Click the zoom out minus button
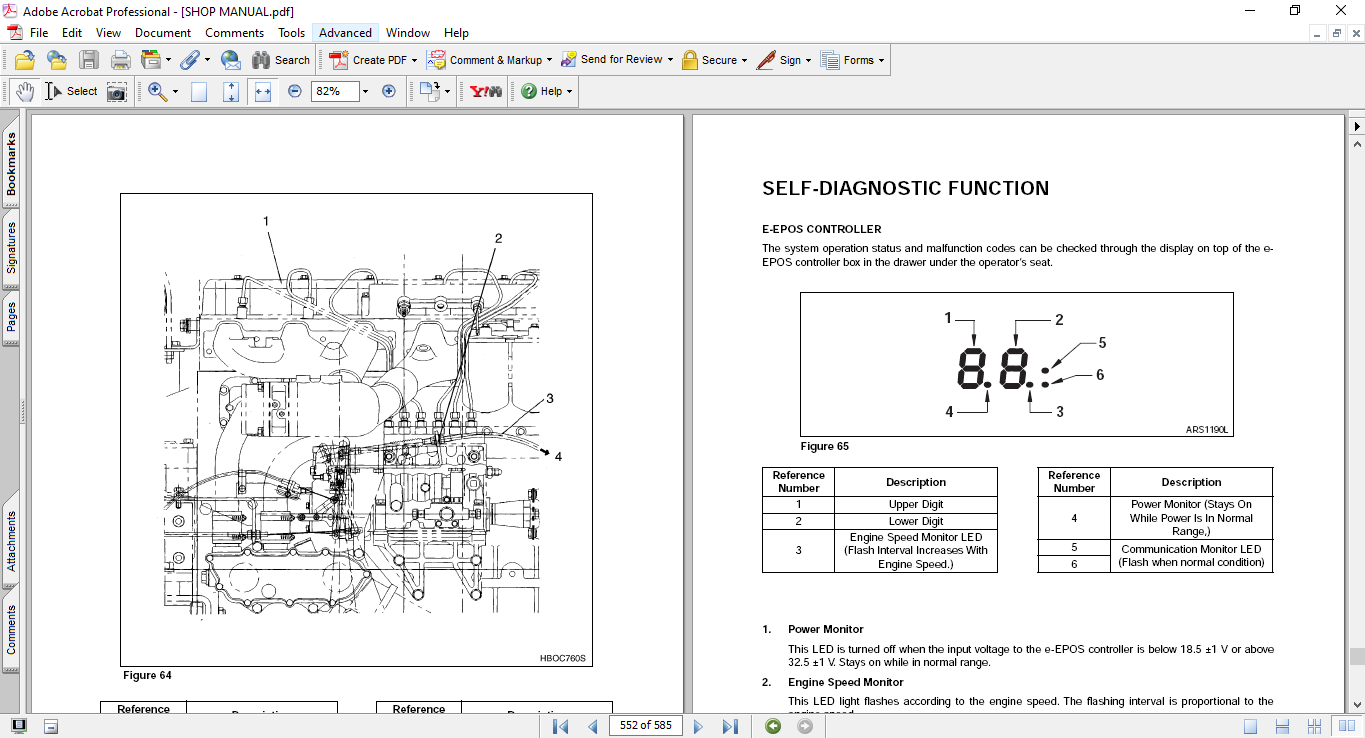This screenshot has width=1365, height=738. tap(295, 91)
